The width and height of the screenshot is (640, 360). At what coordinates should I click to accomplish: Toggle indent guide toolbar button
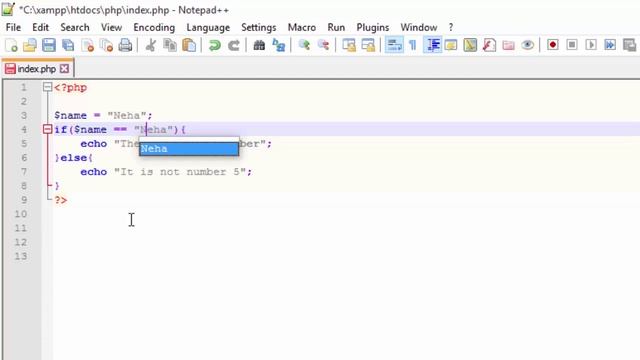click(x=433, y=45)
